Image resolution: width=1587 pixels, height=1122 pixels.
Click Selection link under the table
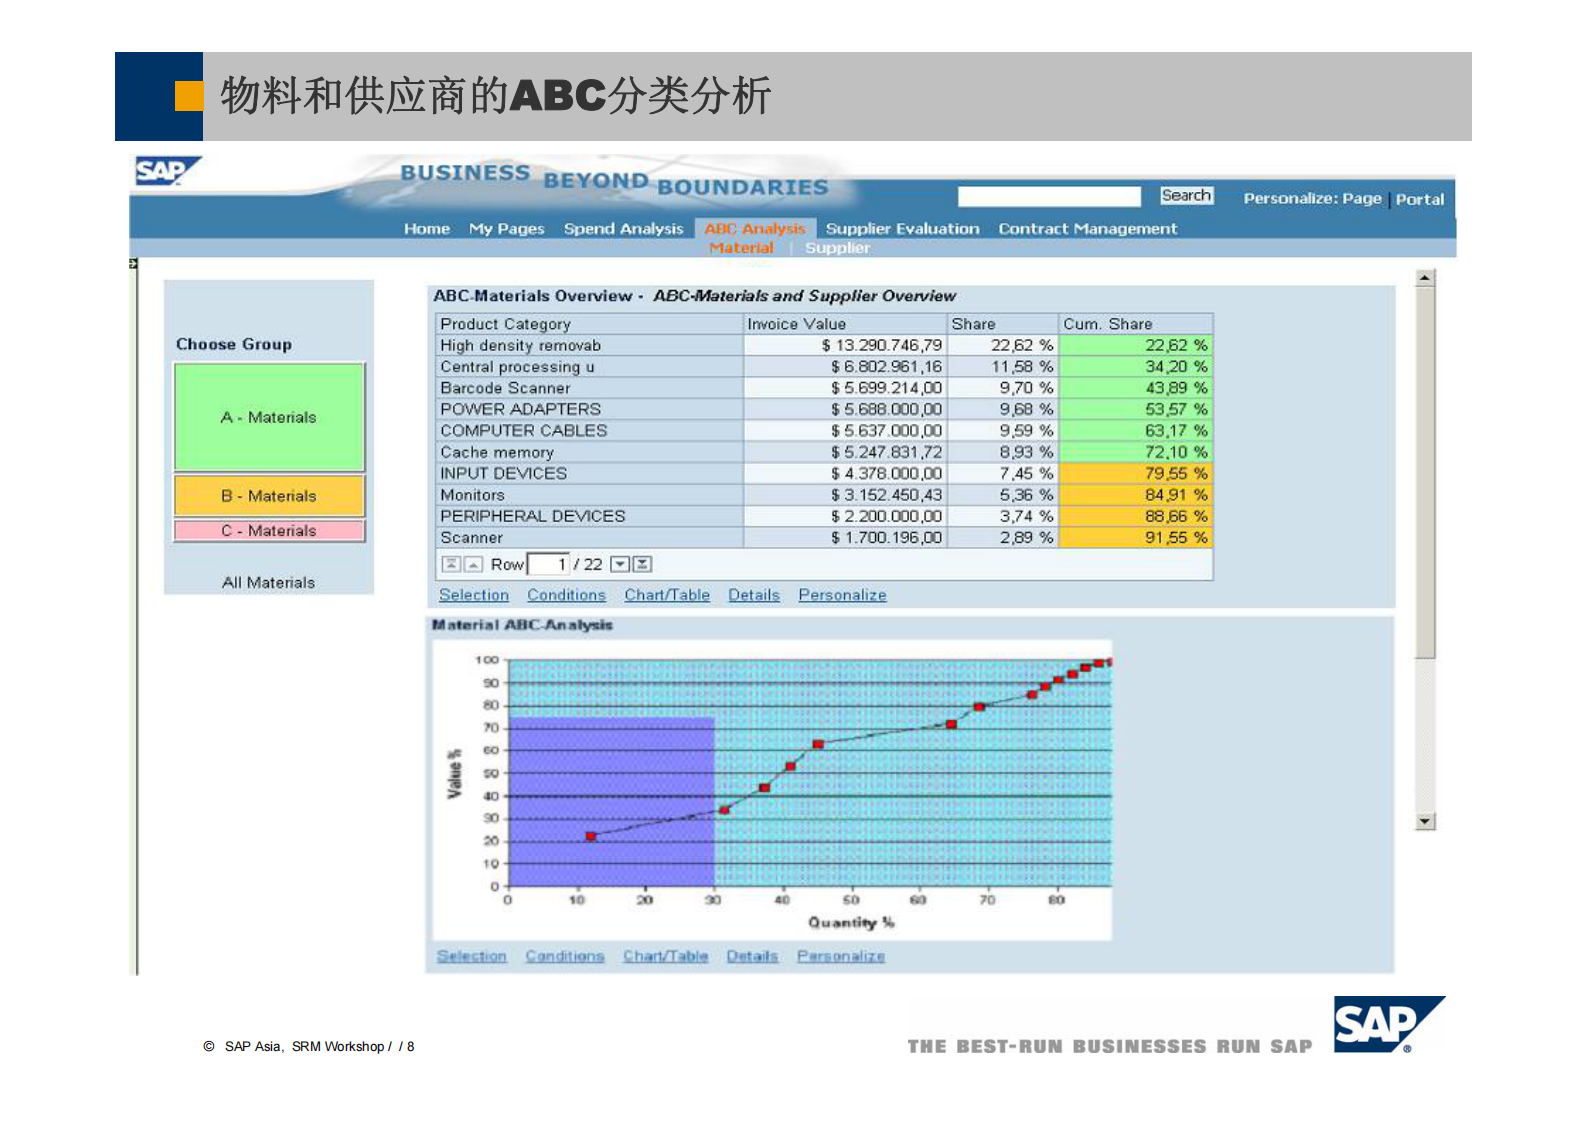click(x=474, y=595)
